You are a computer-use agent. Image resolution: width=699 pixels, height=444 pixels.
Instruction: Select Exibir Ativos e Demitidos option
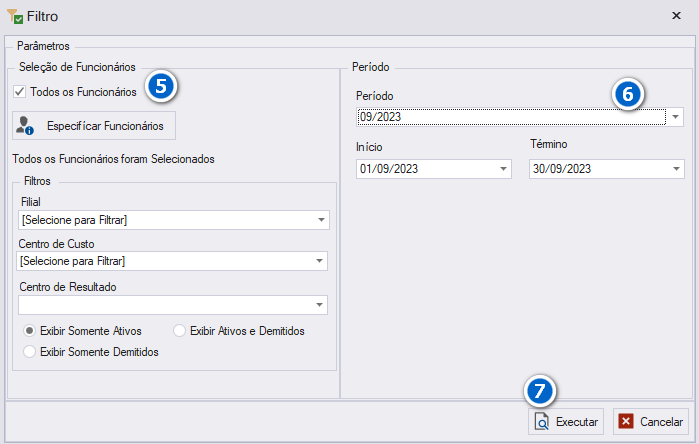(179, 331)
